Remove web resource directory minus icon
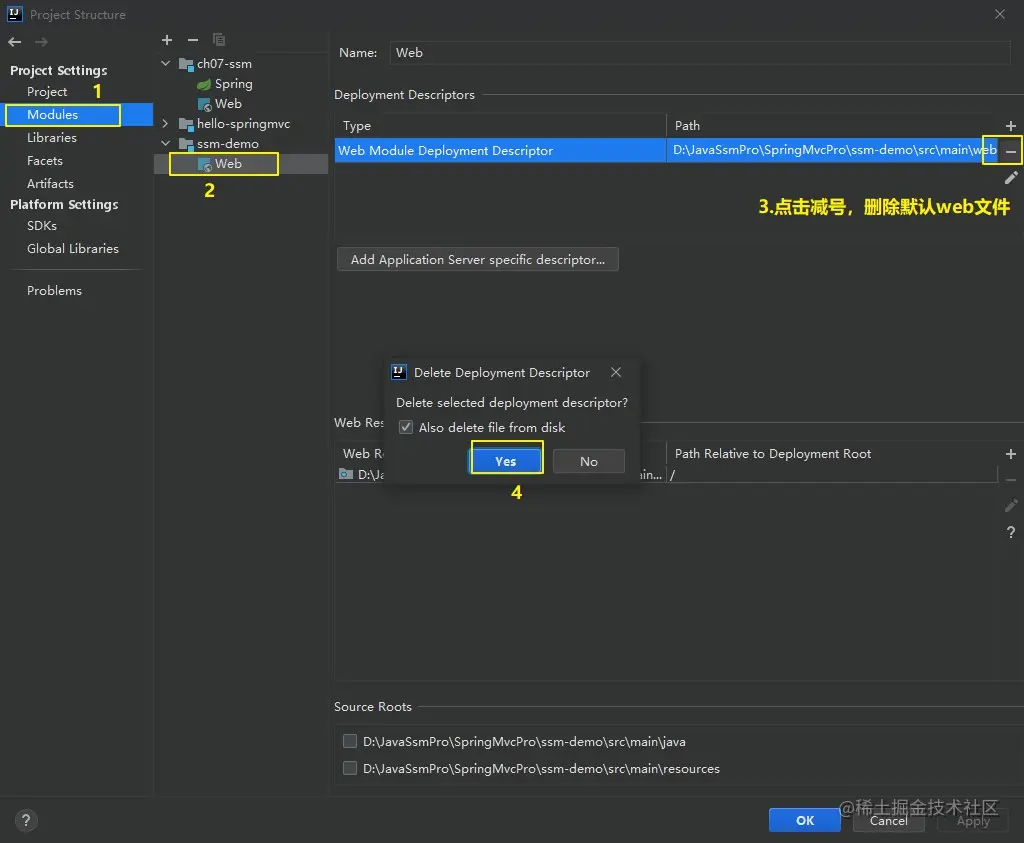1024x843 pixels. point(1010,480)
